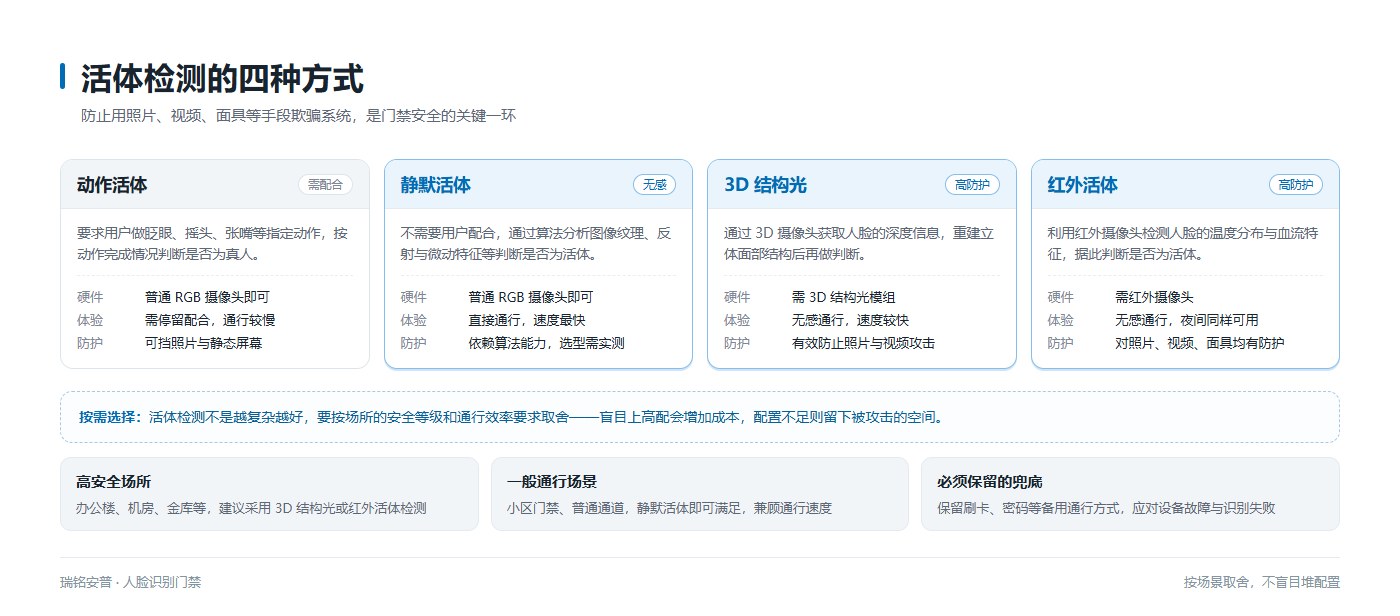Click 可挡照片与静态屏幕
This screenshot has width=1400, height=616.
point(204,343)
